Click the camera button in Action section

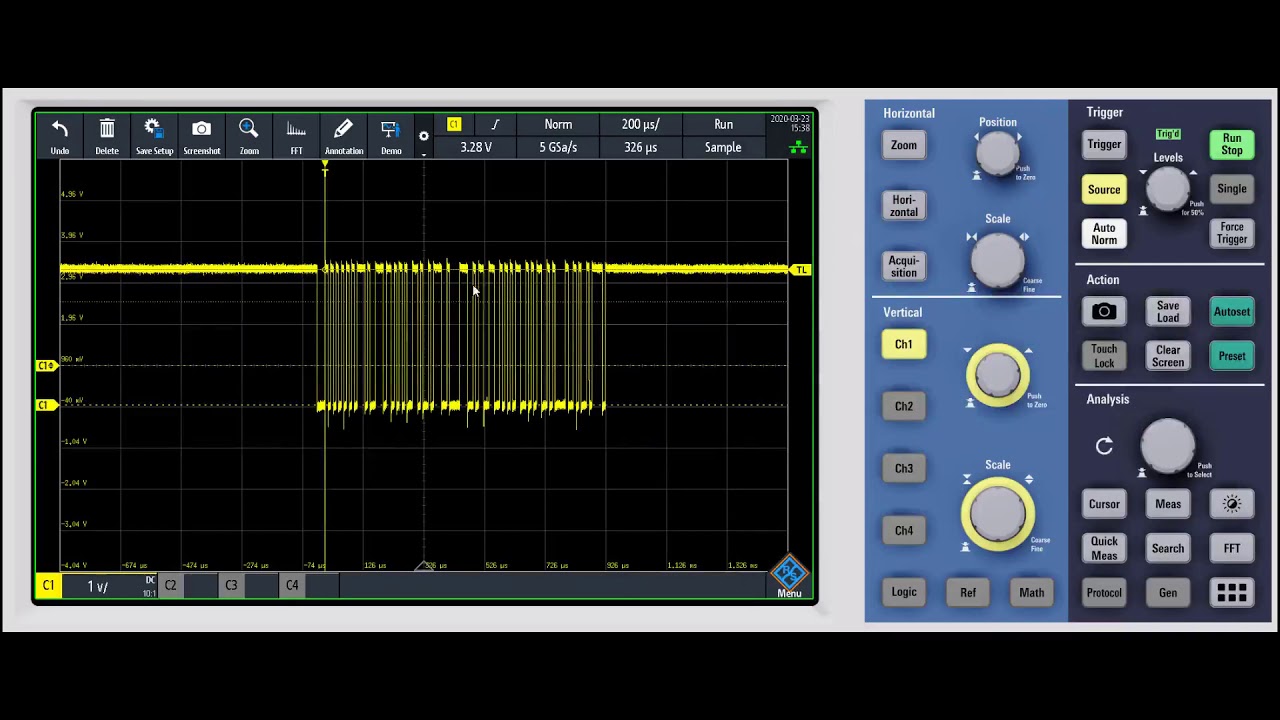[x=1104, y=312]
